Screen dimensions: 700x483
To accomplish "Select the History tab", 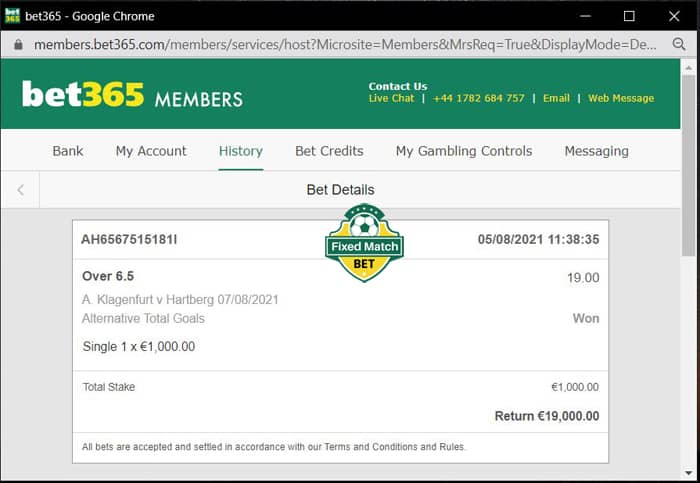I will tap(241, 151).
